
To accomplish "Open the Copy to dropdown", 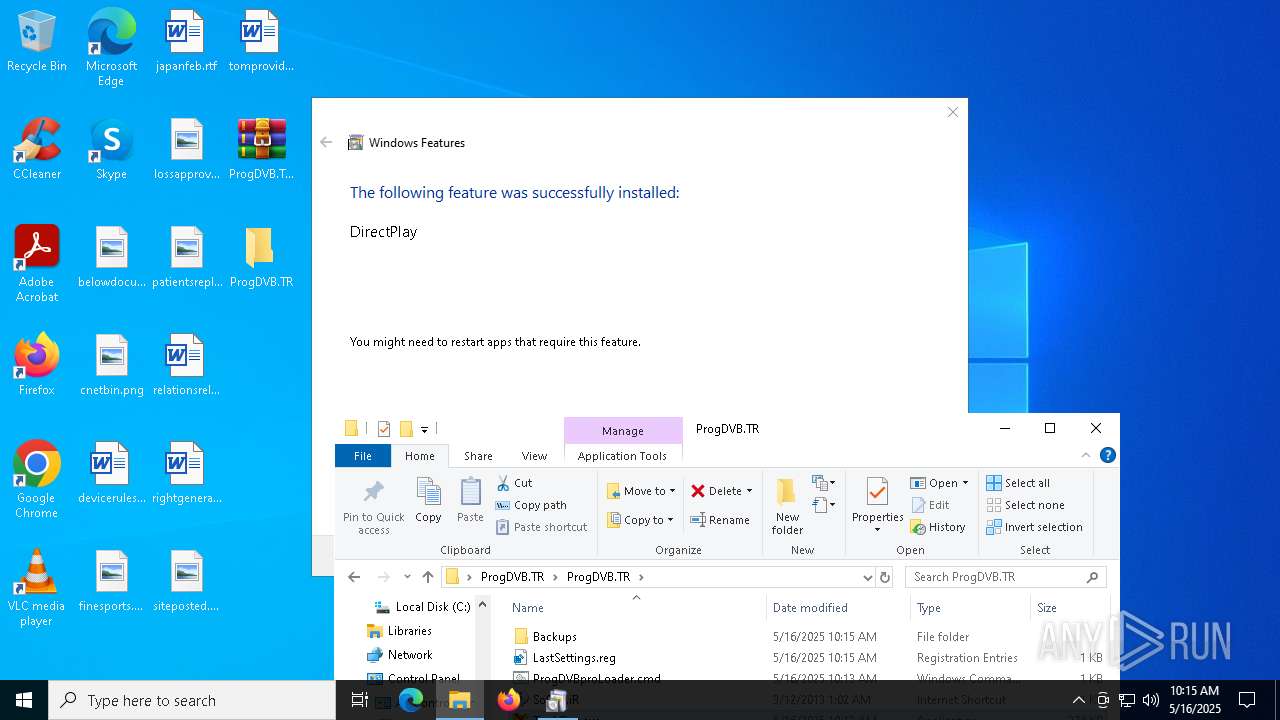I will [x=641, y=520].
